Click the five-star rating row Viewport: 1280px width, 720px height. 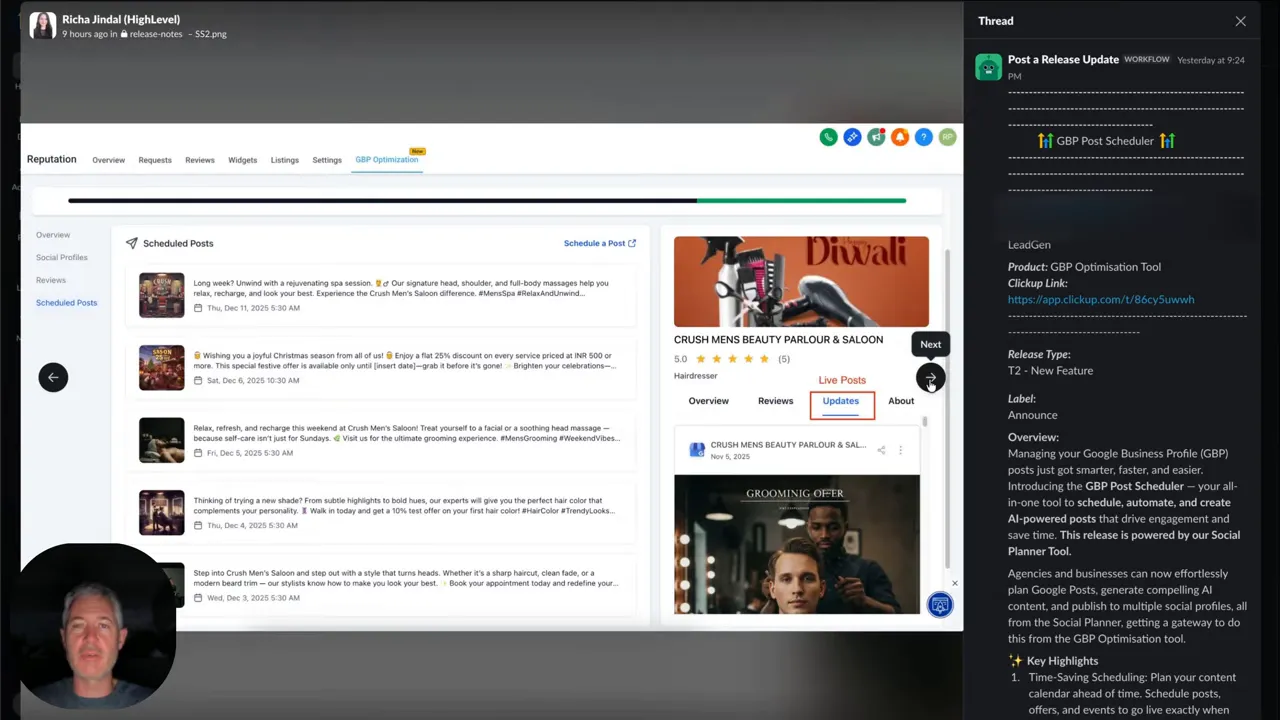tap(731, 359)
